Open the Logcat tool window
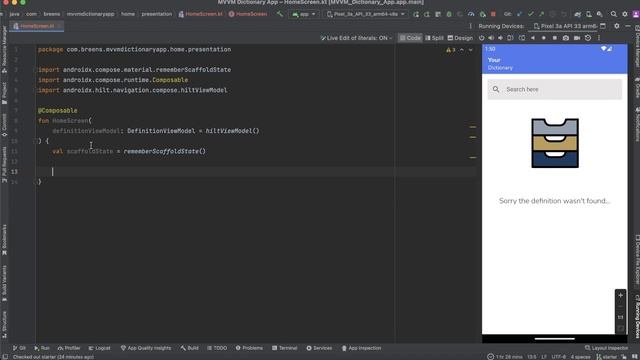Viewport: 640px width, 360px height. point(99,348)
